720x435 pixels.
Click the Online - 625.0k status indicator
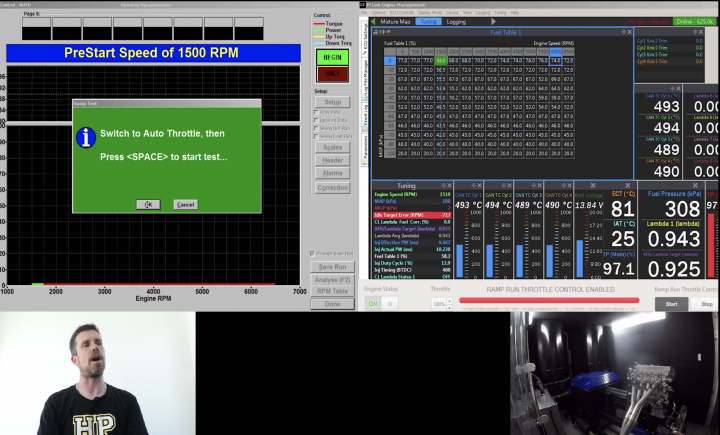[695, 22]
